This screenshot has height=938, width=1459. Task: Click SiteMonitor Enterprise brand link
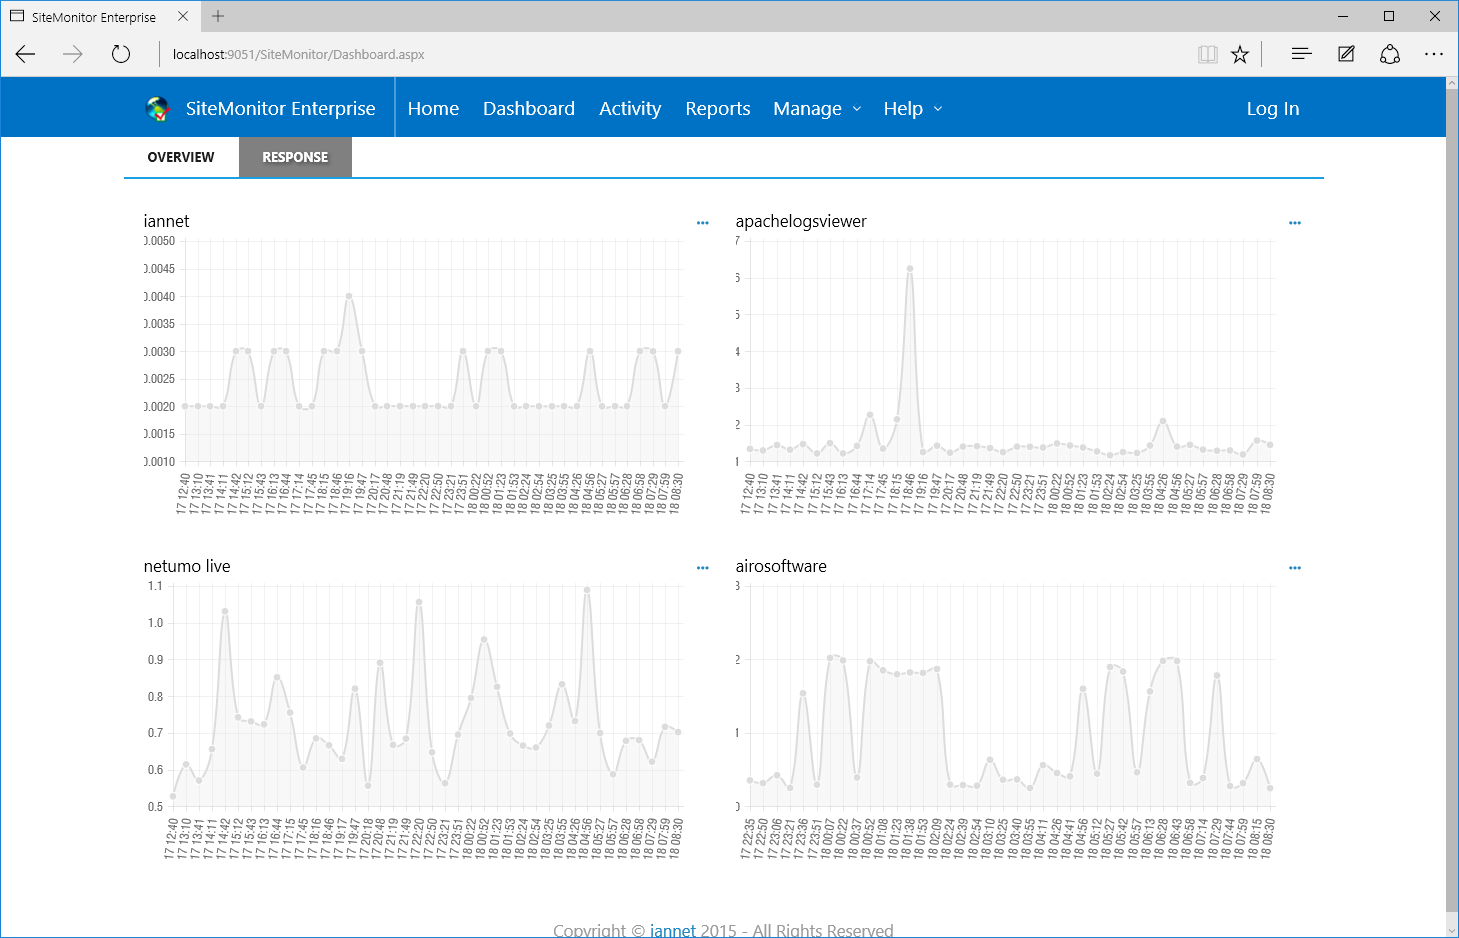[x=281, y=109]
